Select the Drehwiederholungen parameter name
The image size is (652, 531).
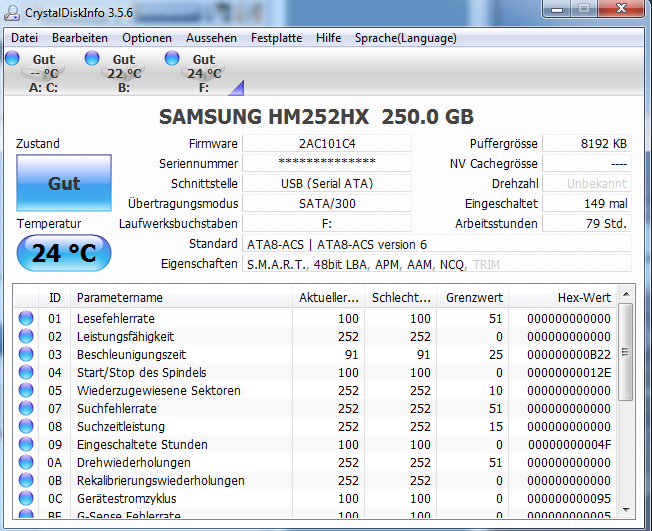(133, 463)
